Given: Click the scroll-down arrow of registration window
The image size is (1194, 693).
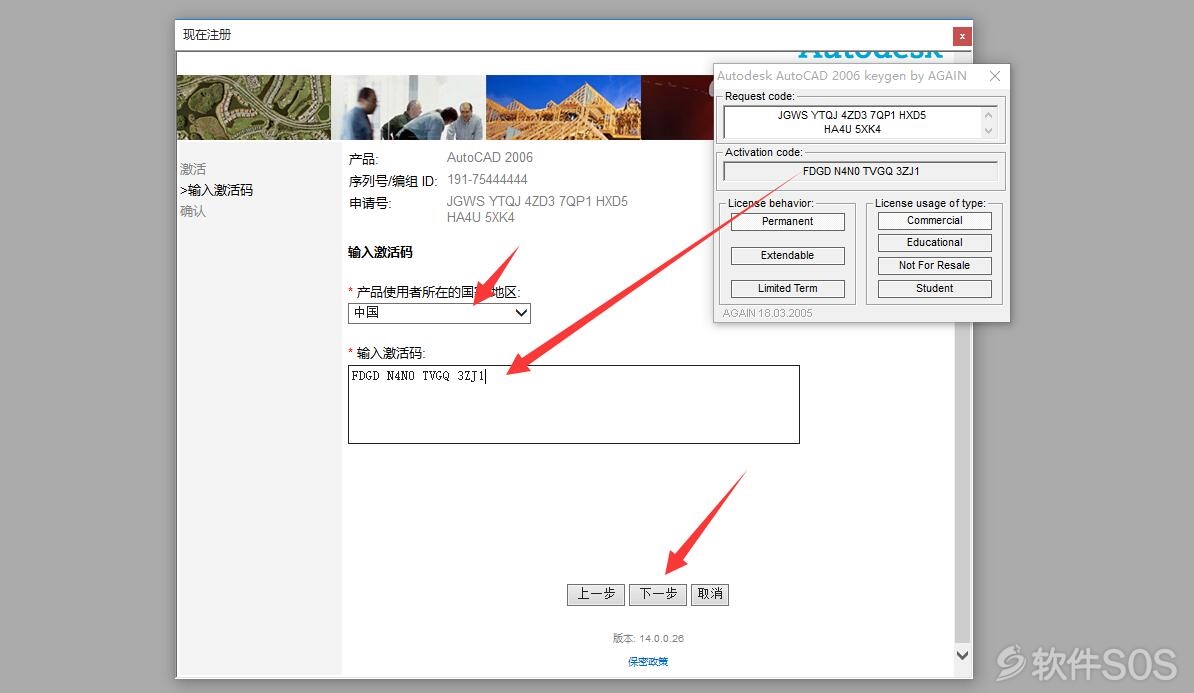Looking at the screenshot, I should tap(963, 655).
